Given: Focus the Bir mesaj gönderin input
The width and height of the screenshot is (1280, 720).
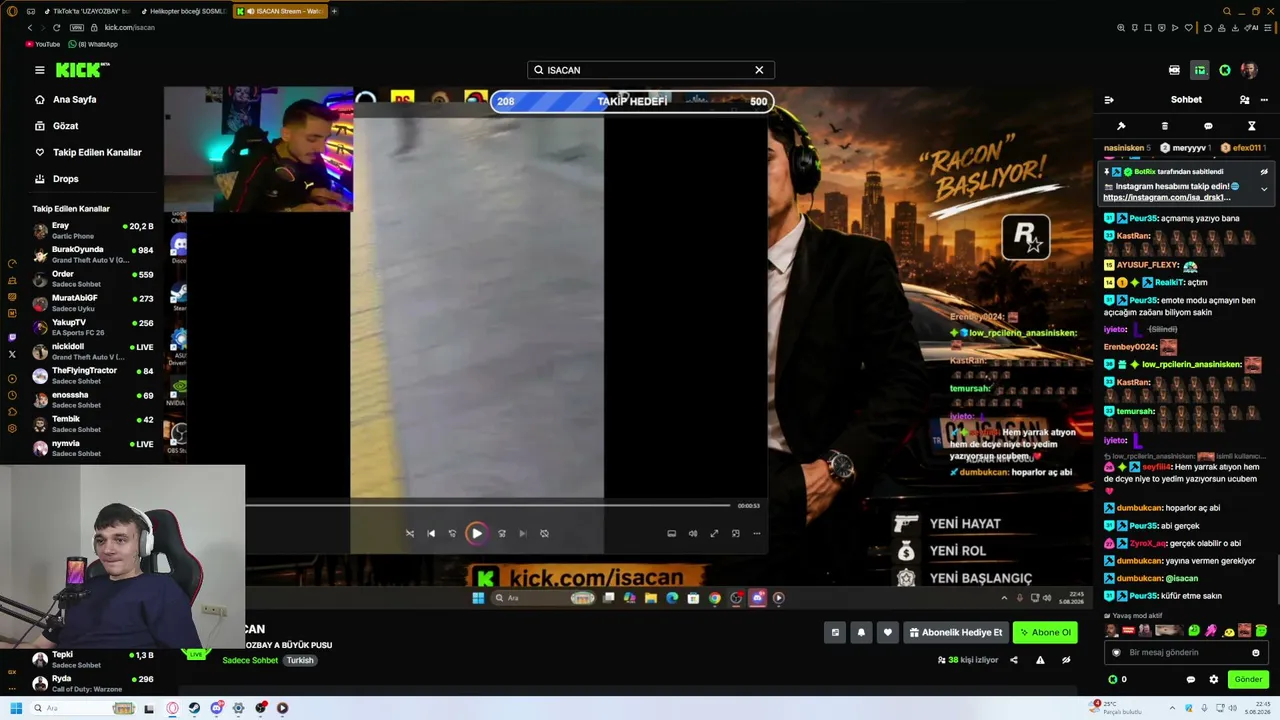Looking at the screenshot, I should tap(1186, 653).
